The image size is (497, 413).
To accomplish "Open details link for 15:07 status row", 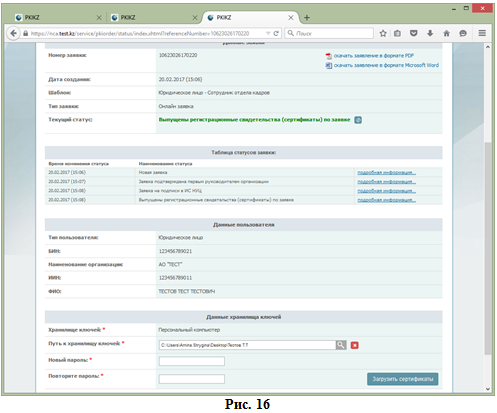I will click(386, 182).
